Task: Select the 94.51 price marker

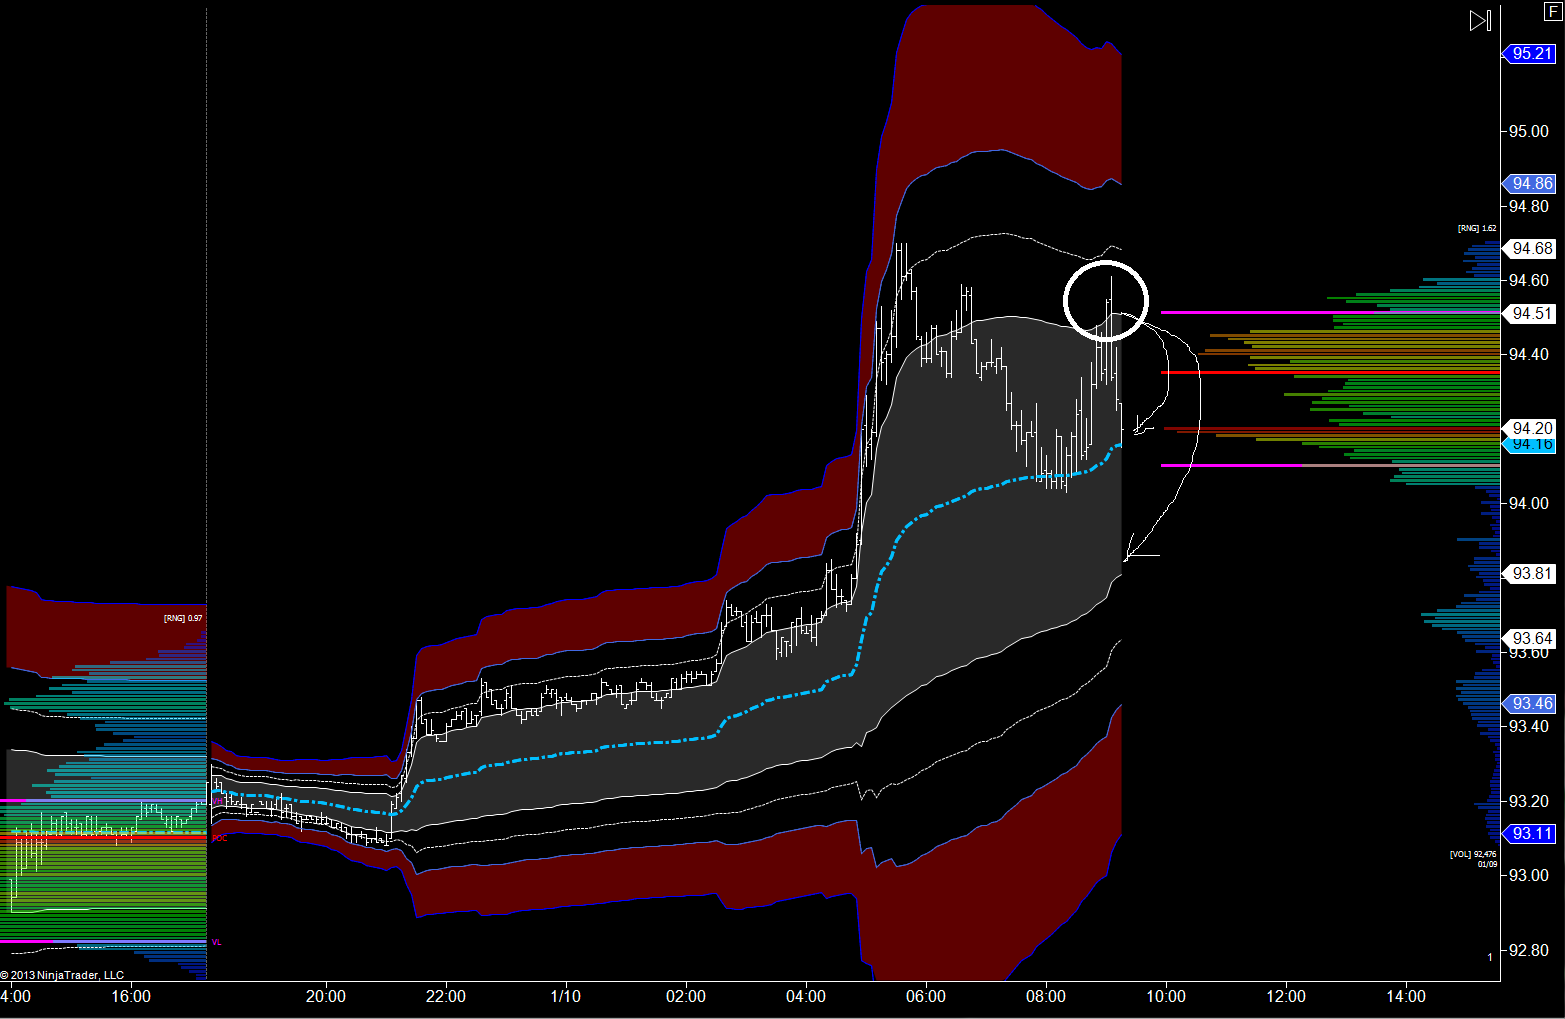Action: click(1530, 313)
